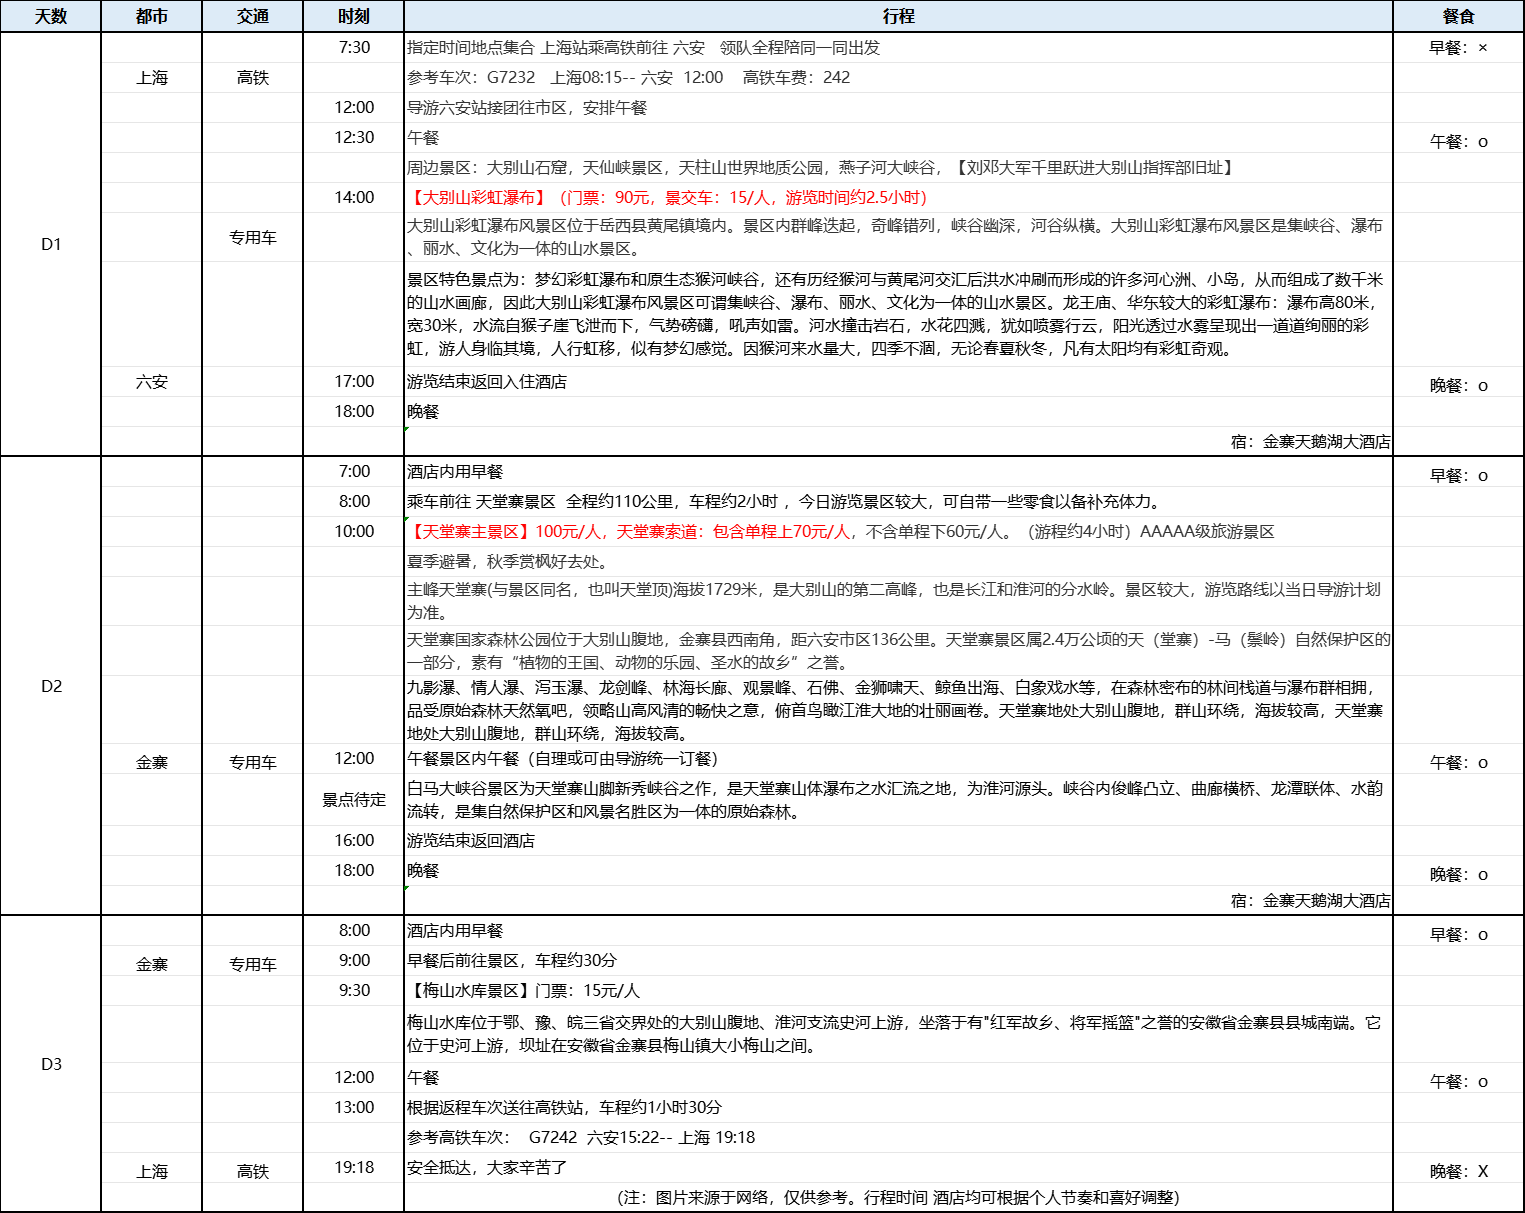1525x1213 pixels.
Task: Click the D2 day cell
Action: pyautogui.click(x=51, y=687)
